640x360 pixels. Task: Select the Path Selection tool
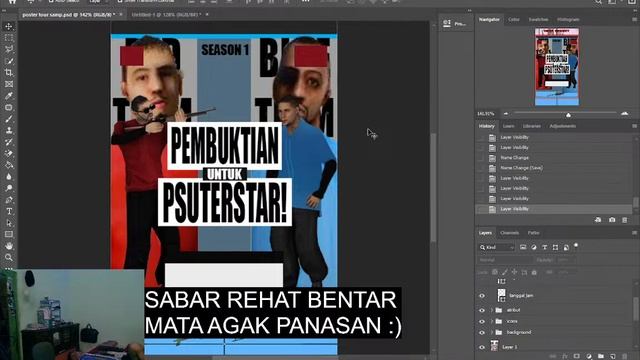[x=9, y=223]
